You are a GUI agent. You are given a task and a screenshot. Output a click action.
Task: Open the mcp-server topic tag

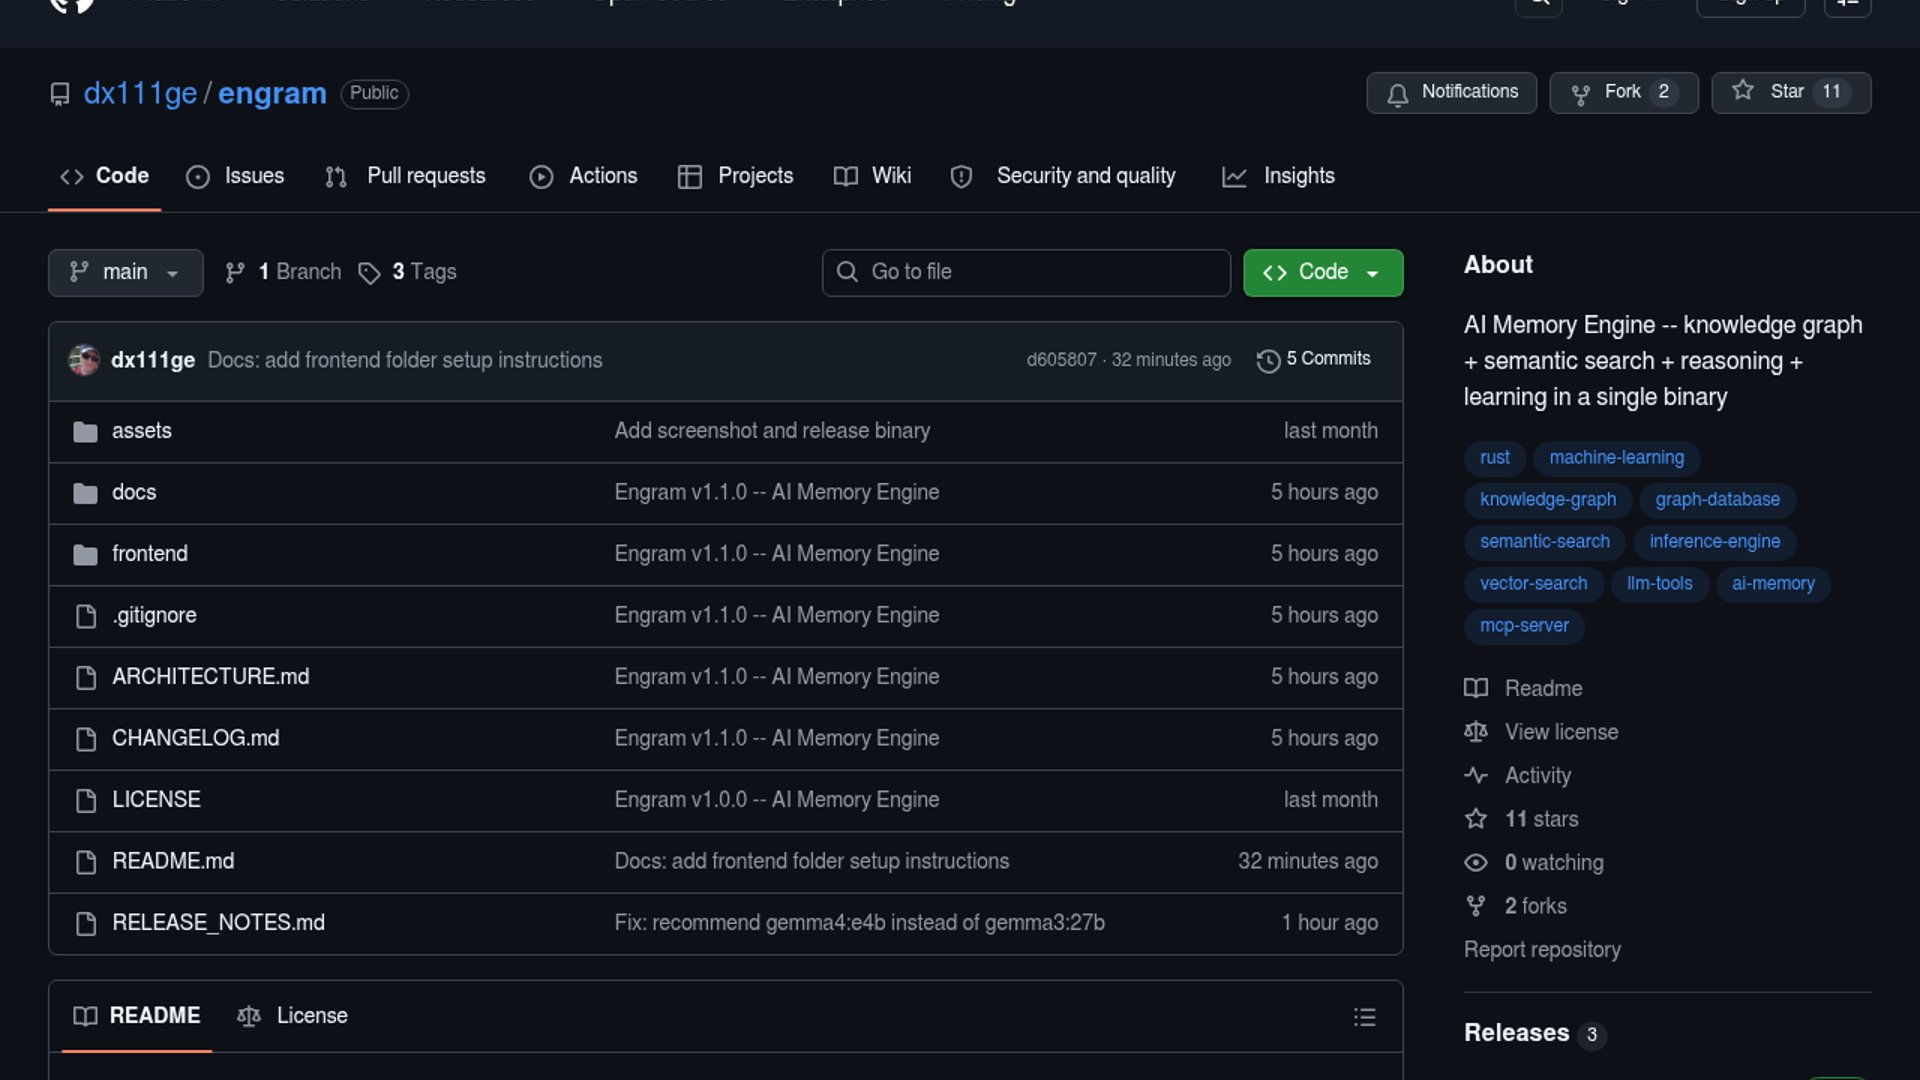(x=1525, y=626)
